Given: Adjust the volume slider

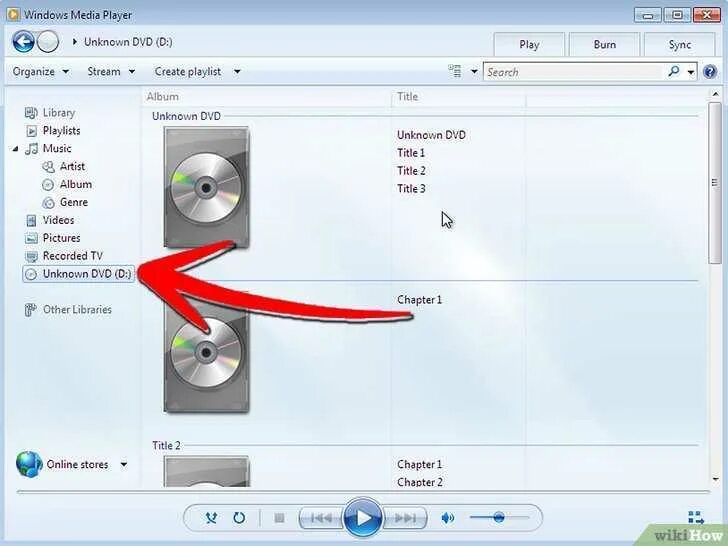Looking at the screenshot, I should pos(499,517).
